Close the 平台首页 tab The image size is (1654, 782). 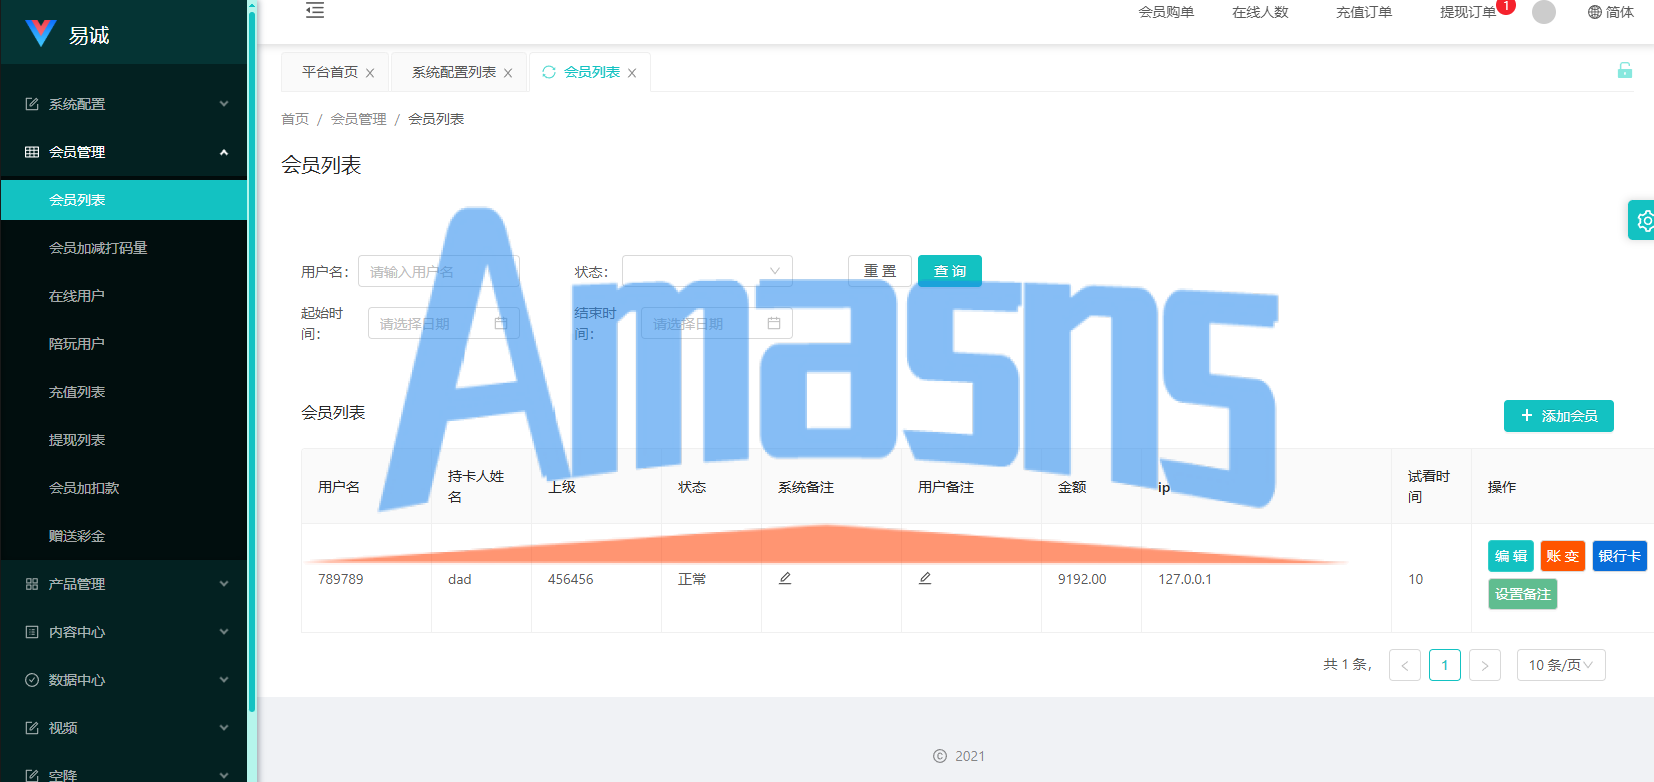370,73
